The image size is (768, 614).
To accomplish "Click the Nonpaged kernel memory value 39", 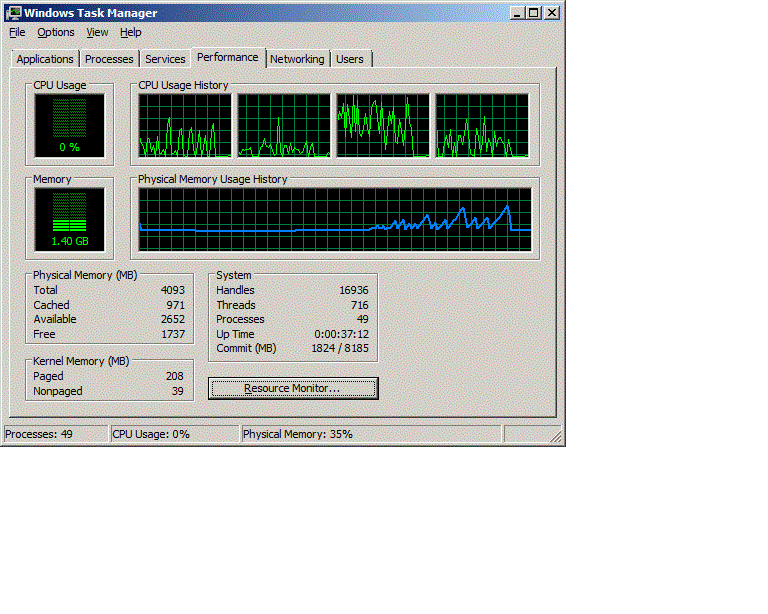I will (x=178, y=391).
